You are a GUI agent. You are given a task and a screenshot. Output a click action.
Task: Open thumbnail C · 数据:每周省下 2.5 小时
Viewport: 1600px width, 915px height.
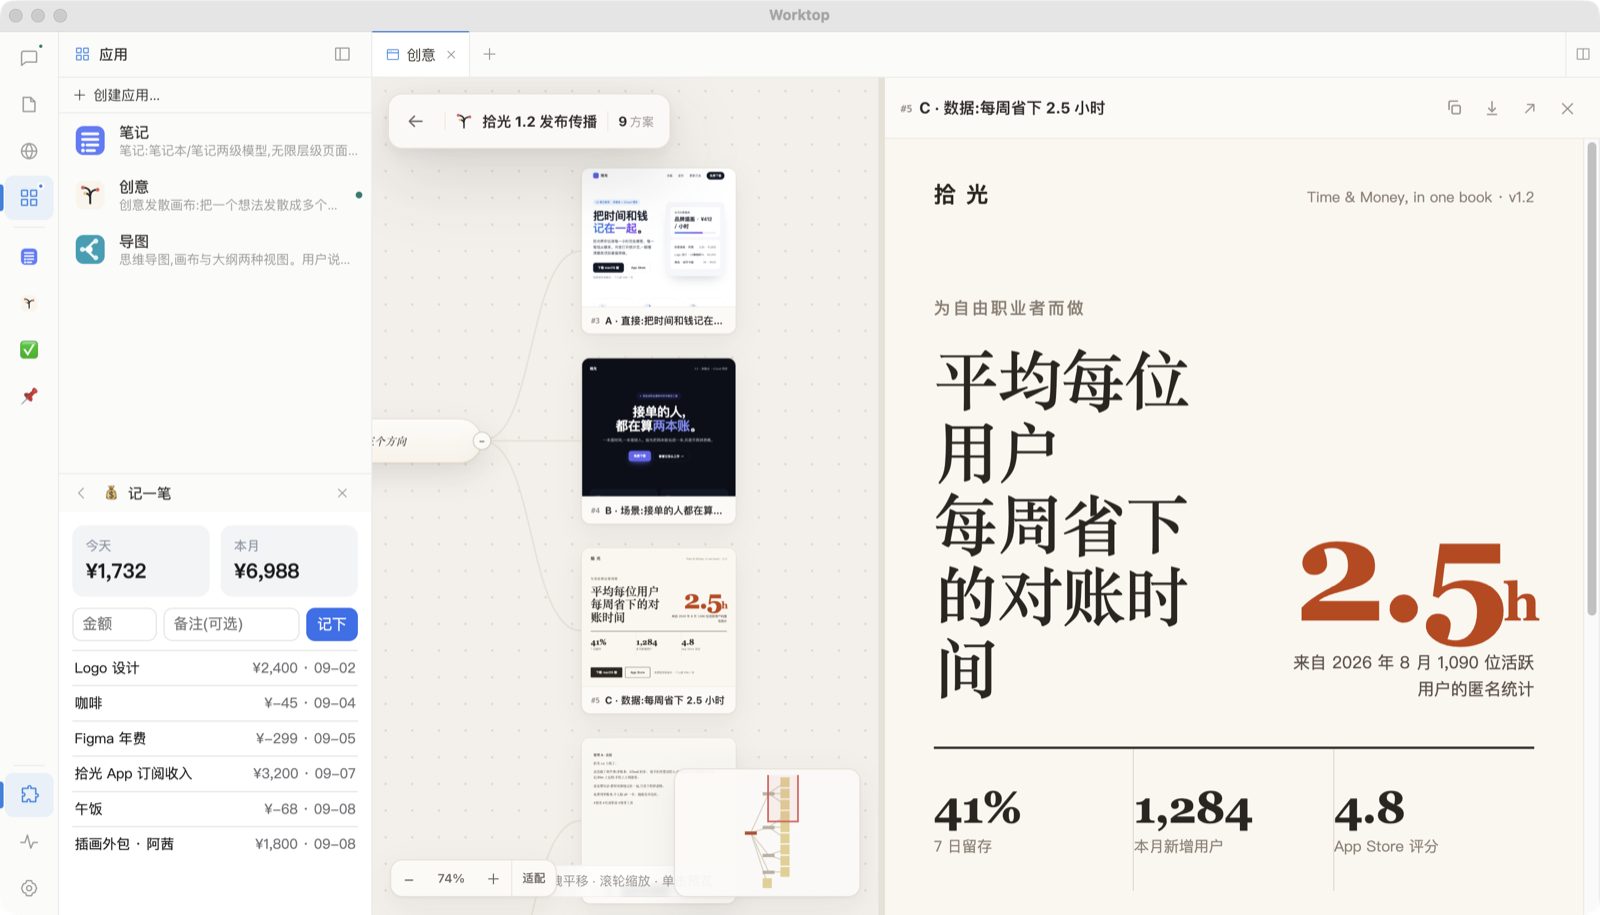[659, 630]
